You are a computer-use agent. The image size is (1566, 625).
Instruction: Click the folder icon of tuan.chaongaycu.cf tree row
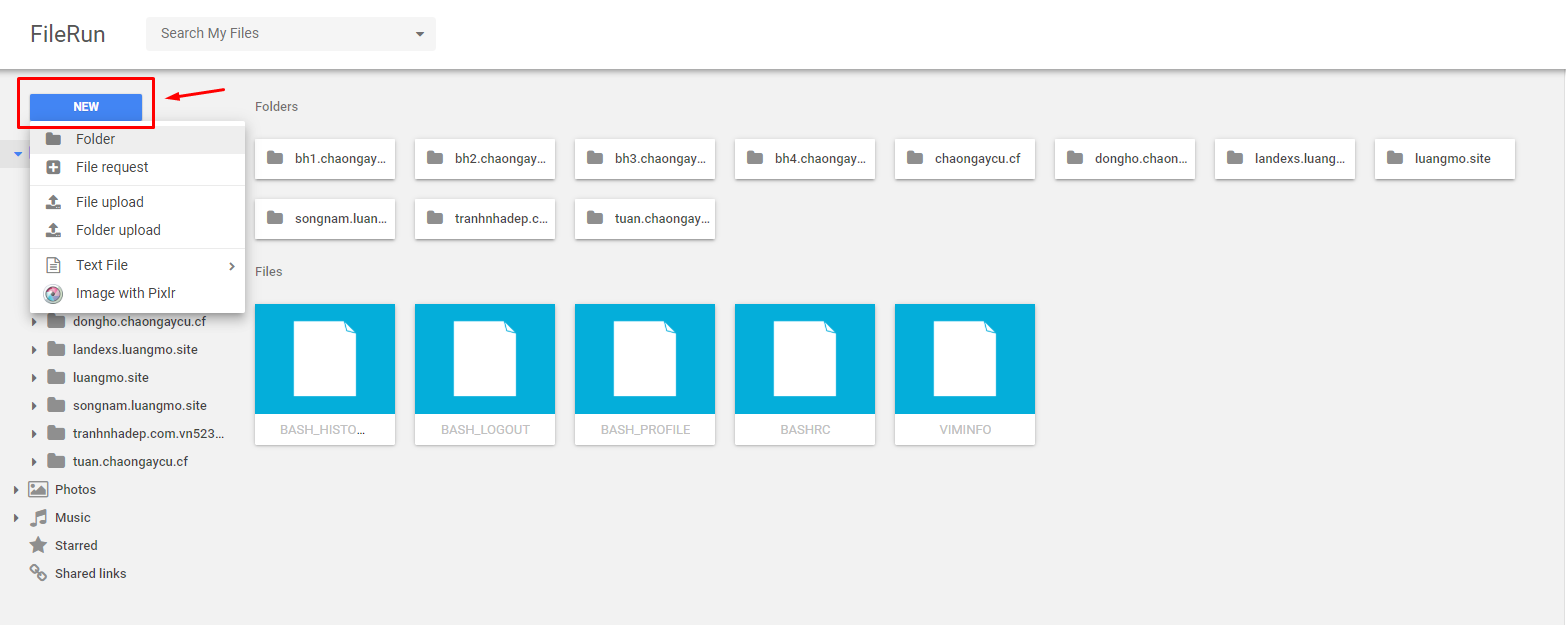tap(56, 461)
